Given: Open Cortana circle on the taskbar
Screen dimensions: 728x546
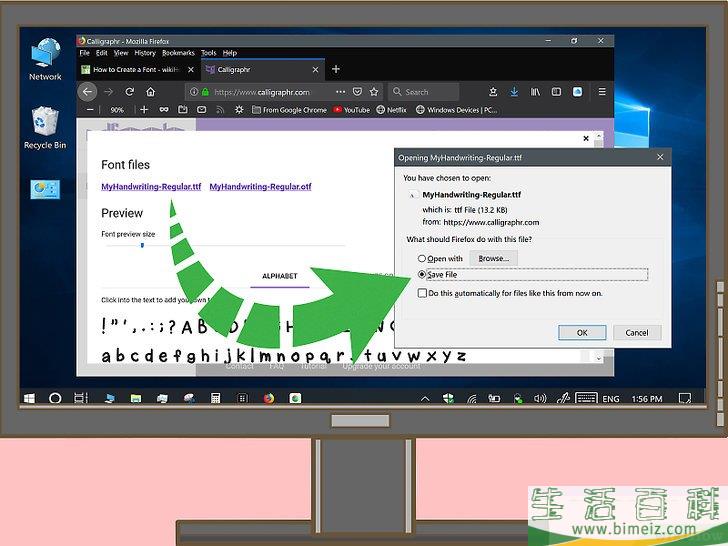Looking at the screenshot, I should [x=55, y=398].
